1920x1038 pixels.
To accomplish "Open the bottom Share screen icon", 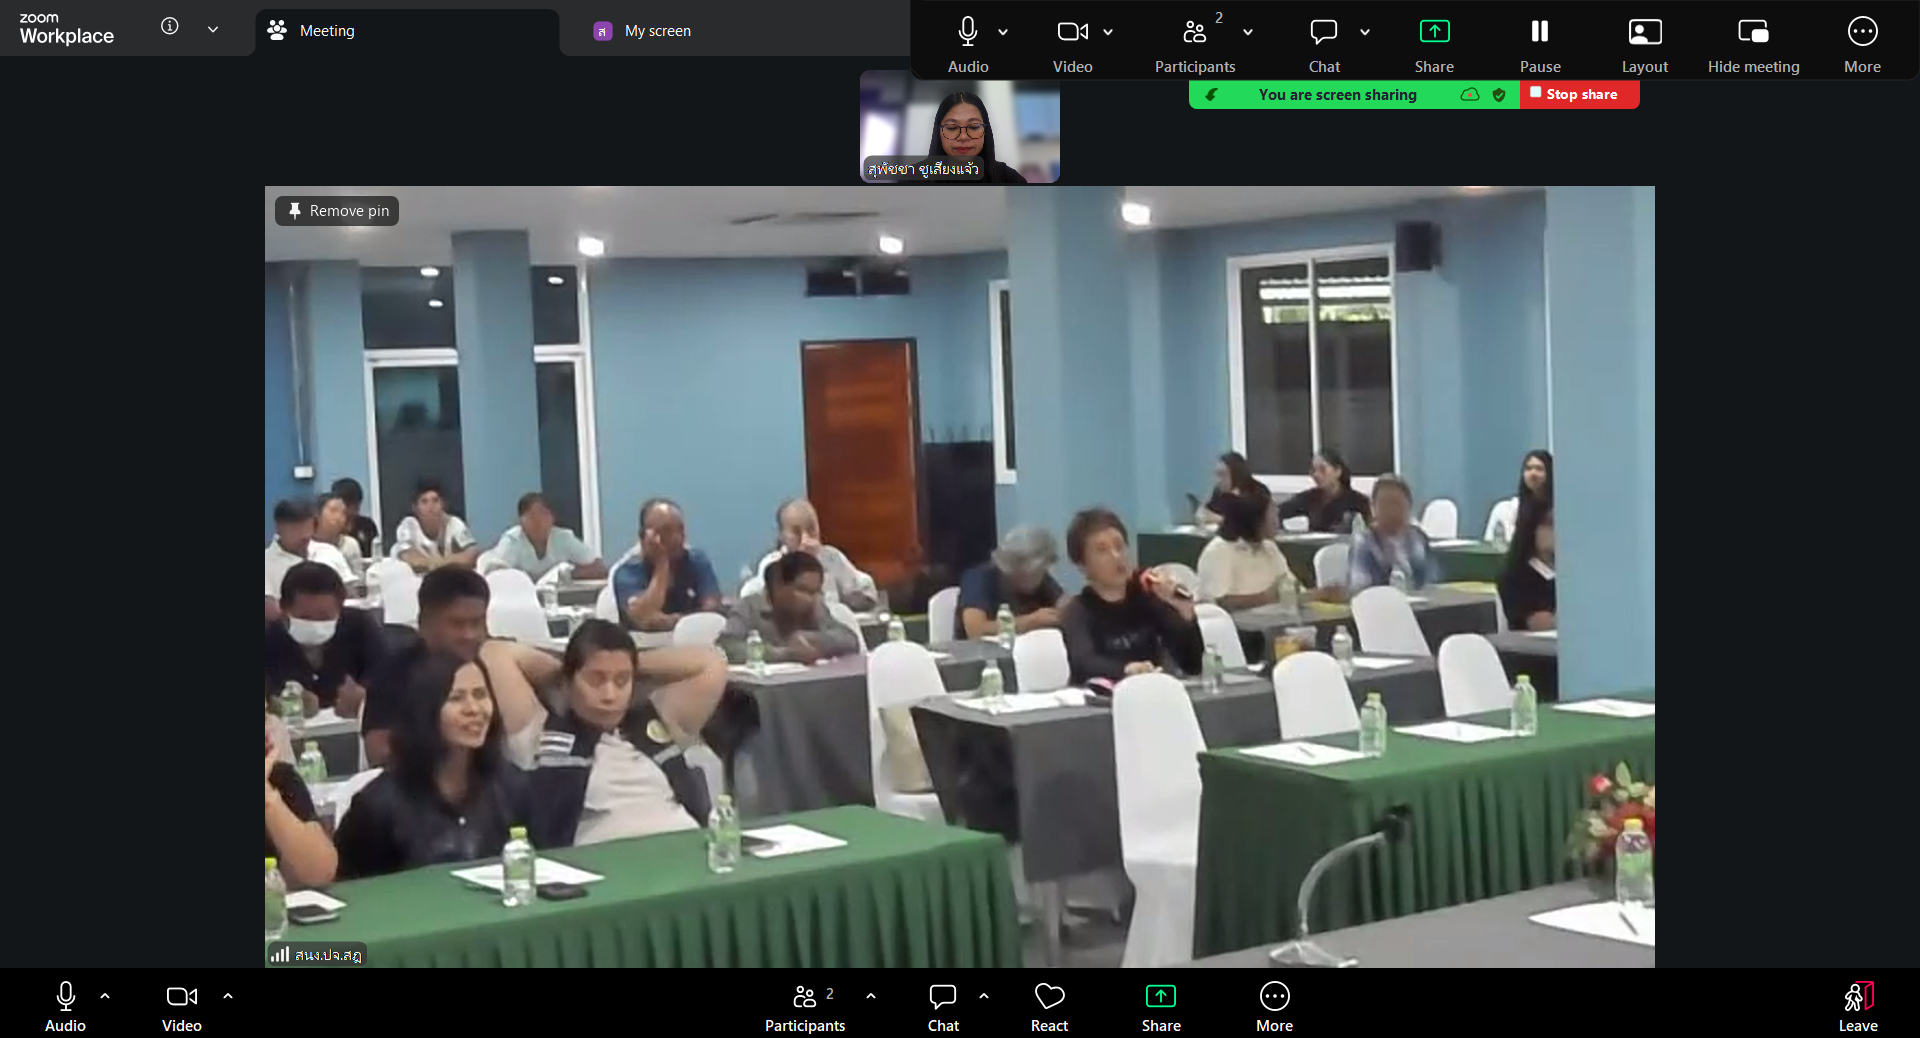I will pyautogui.click(x=1160, y=1006).
